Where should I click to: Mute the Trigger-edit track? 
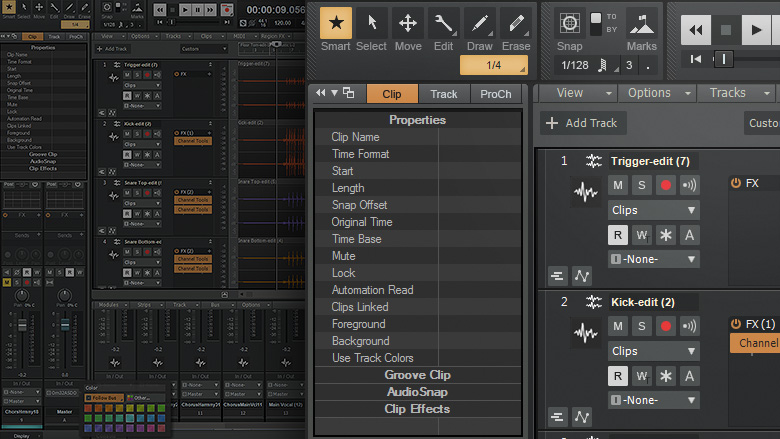pyautogui.click(x=618, y=185)
